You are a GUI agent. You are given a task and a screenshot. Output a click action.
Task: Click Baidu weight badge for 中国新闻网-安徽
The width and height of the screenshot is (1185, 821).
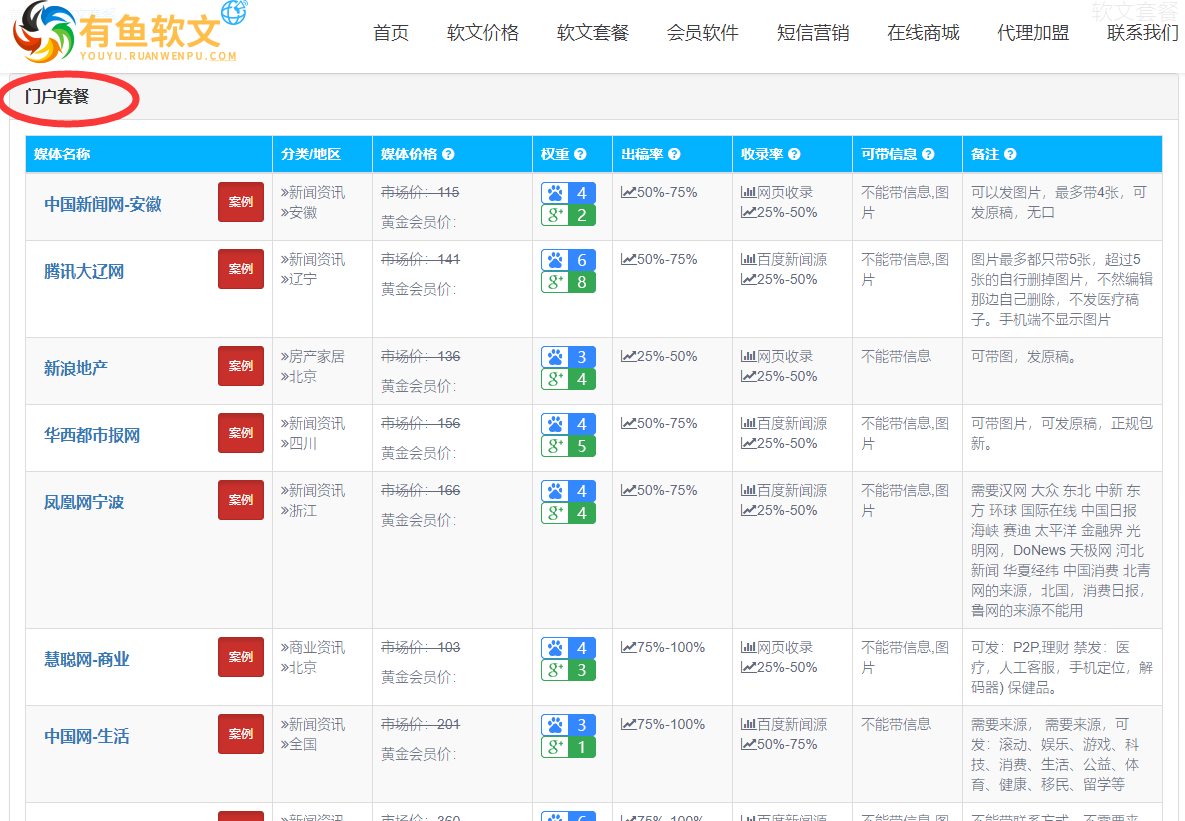[568, 193]
